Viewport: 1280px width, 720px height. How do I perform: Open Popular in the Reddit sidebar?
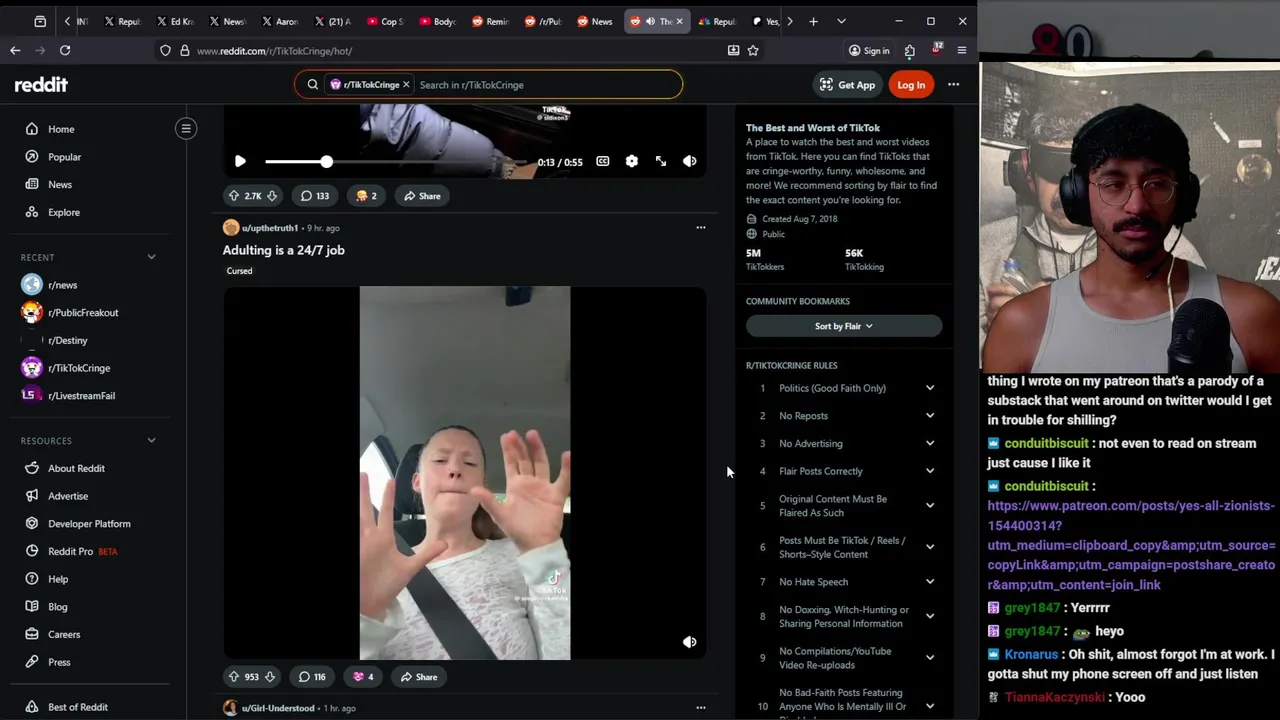(64, 157)
